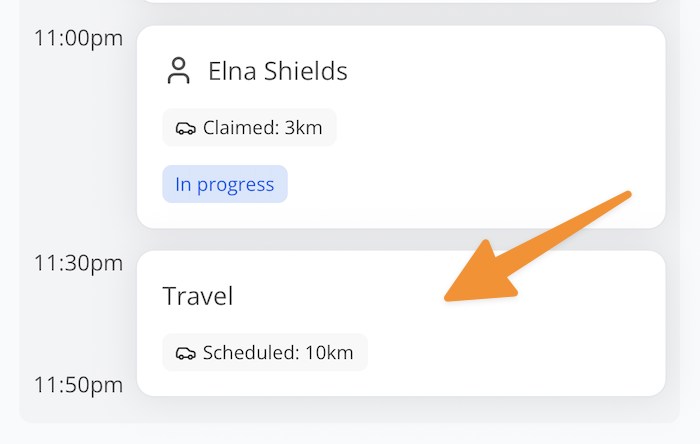This screenshot has height=444, width=700.
Task: Open Elna Shields client name
Action: pos(277,71)
